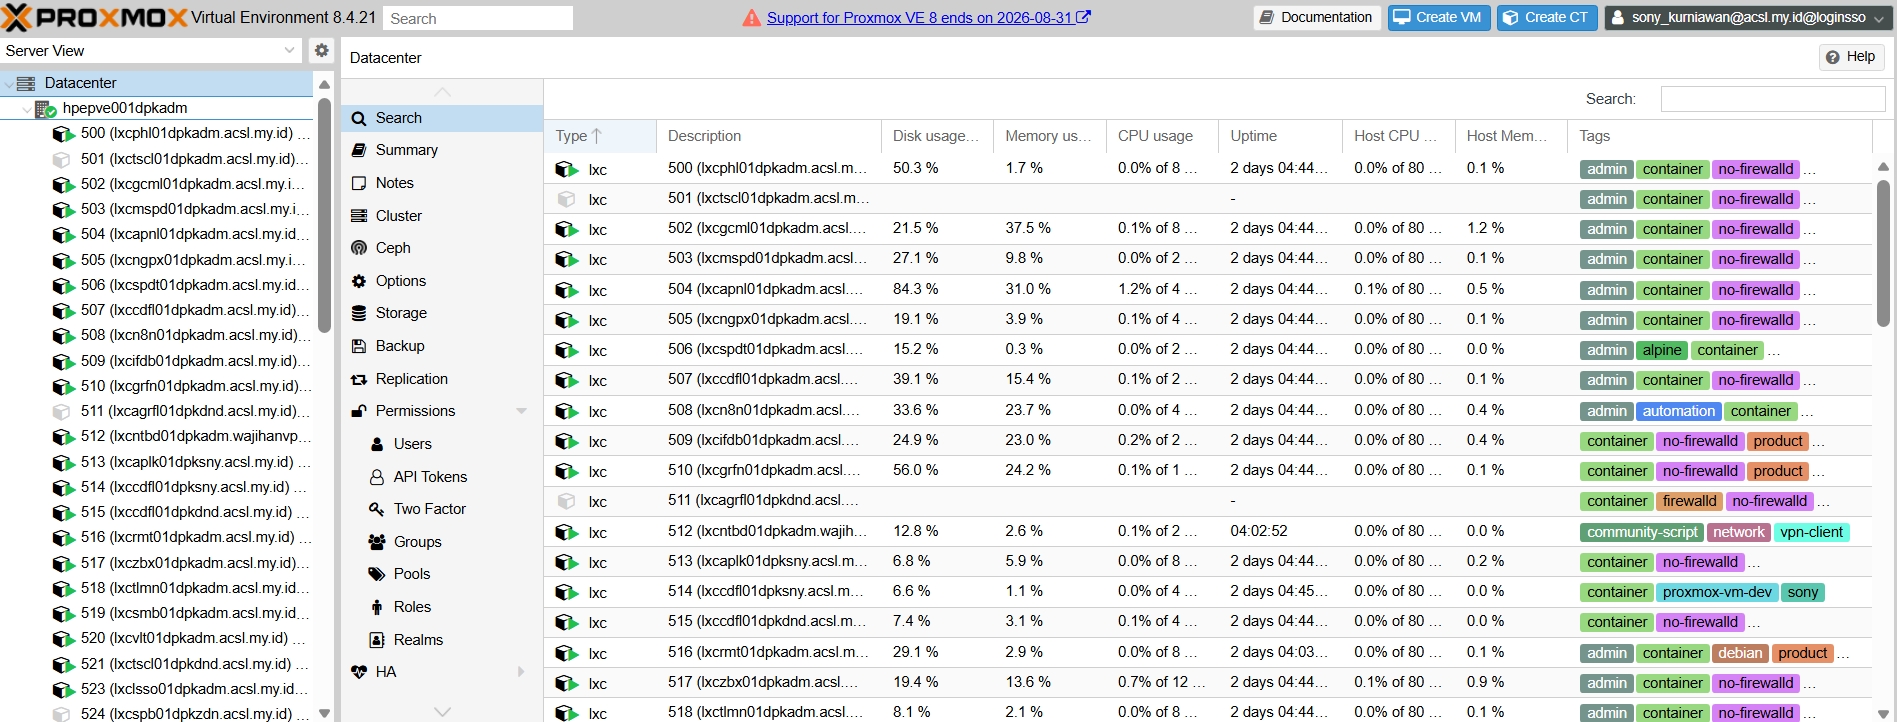
Task: Click the settings gear beside Server View
Action: tap(321, 50)
